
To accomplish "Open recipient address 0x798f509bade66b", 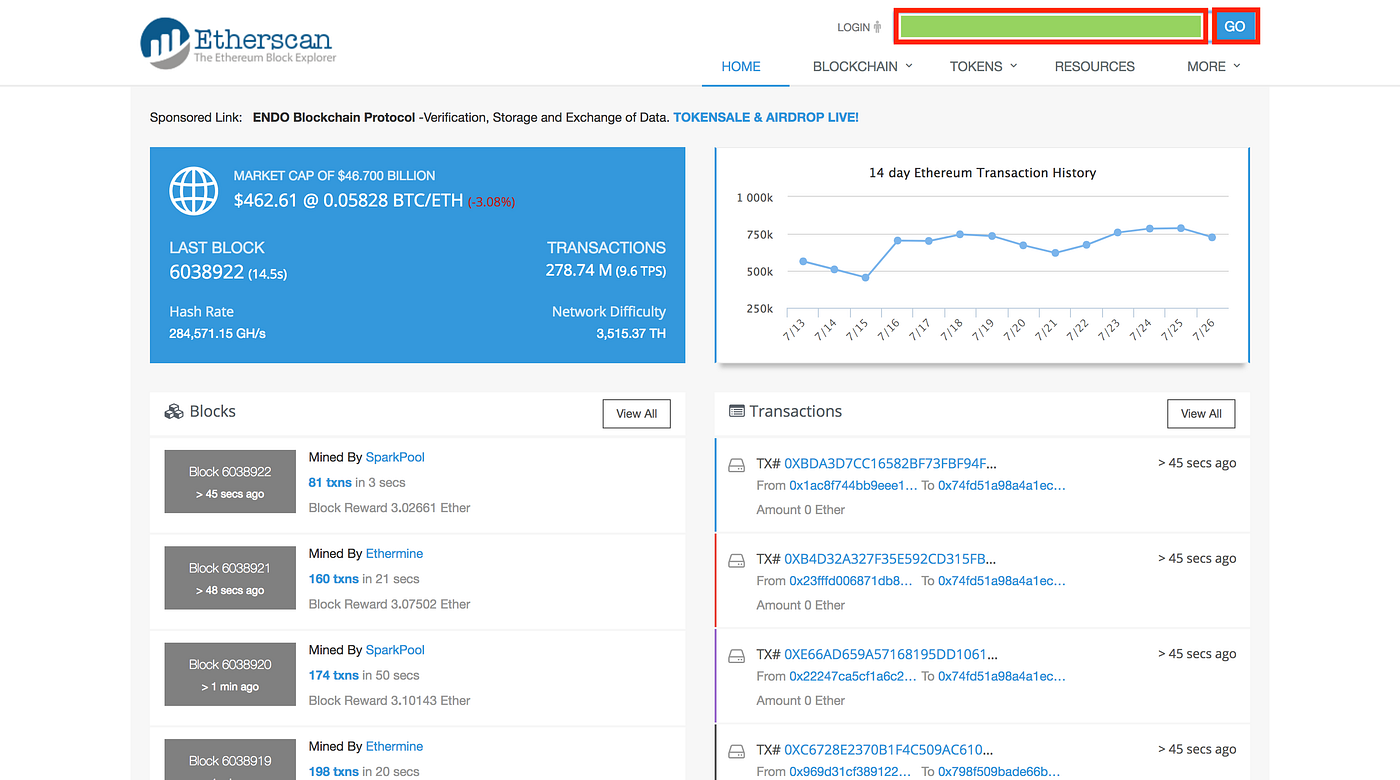I will tap(997, 771).
